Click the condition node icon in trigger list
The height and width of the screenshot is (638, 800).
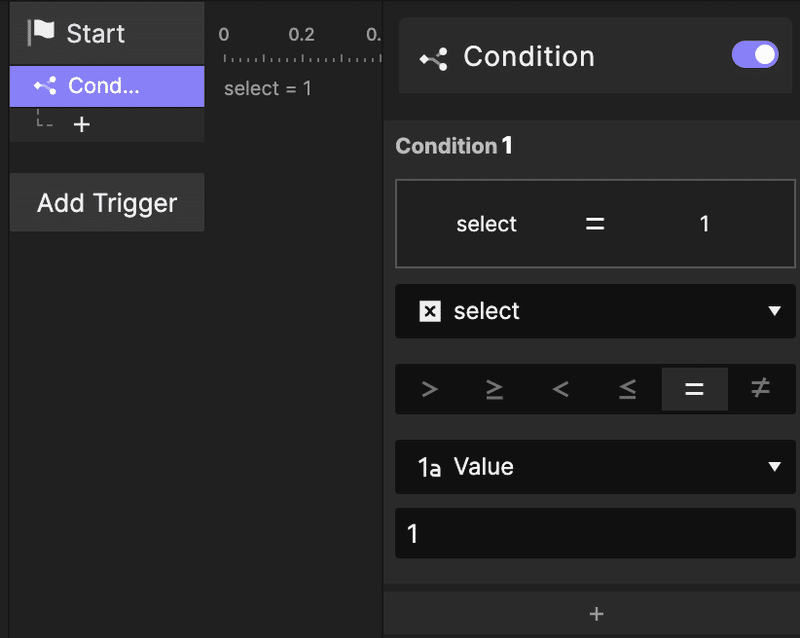pos(45,86)
